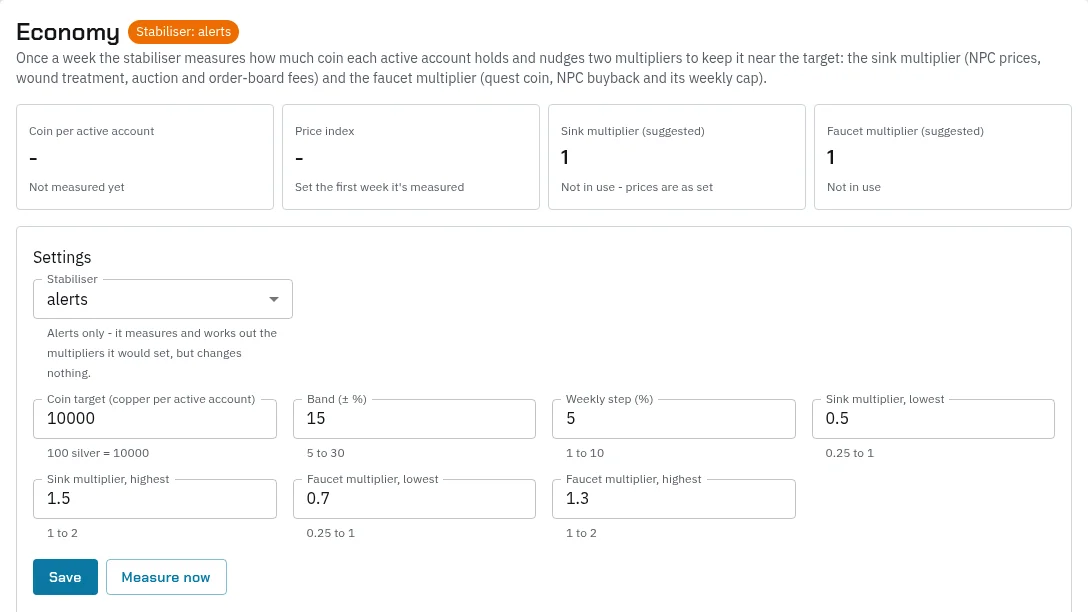Edit the Band (± %) field
This screenshot has height=612, width=1088.
tap(414, 418)
